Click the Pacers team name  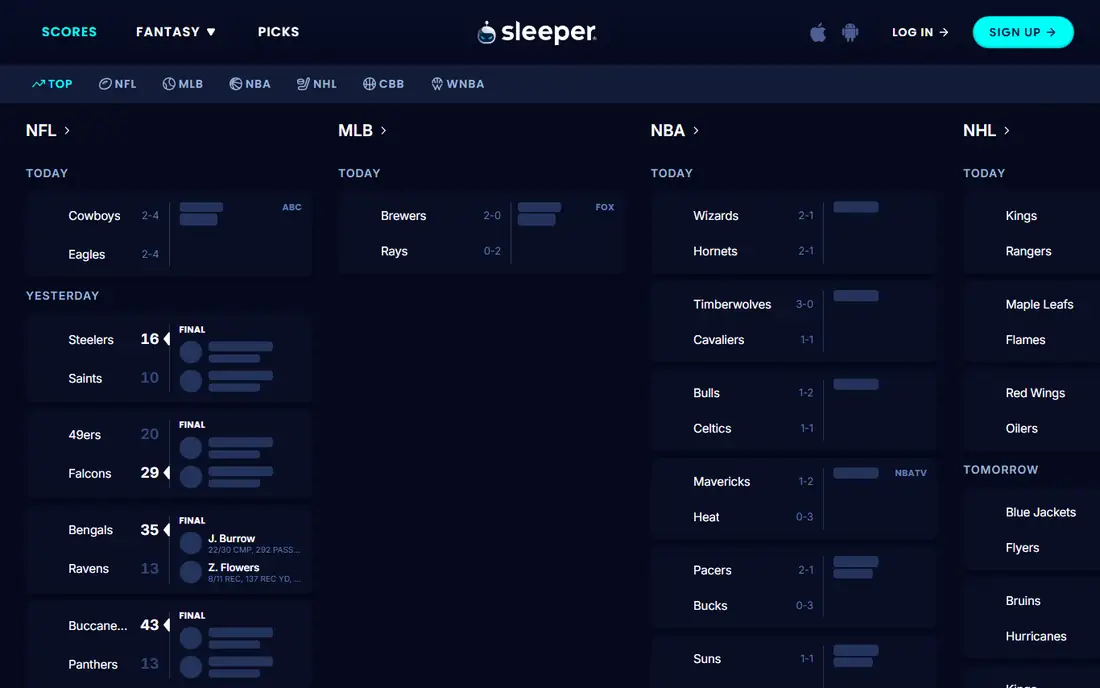pyautogui.click(x=712, y=570)
